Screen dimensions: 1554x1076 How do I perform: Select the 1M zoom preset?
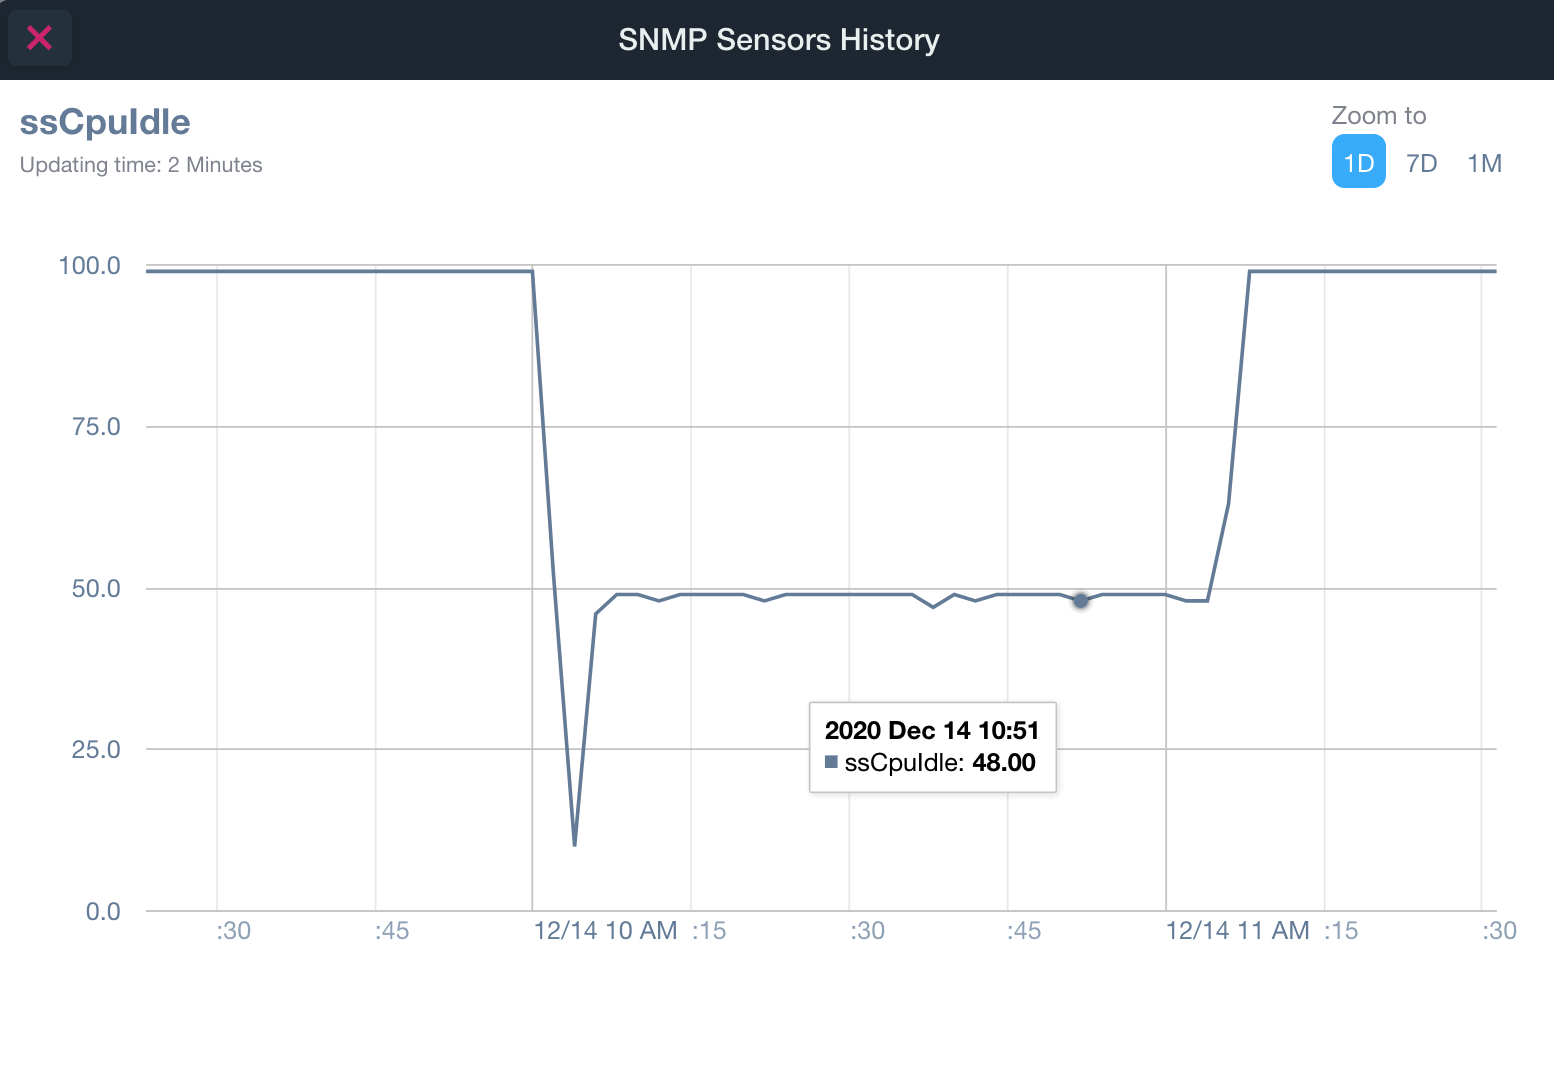click(x=1484, y=162)
